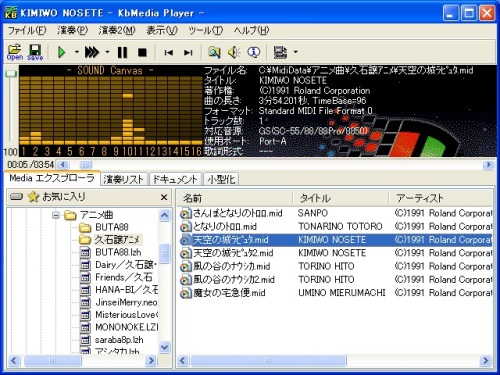Click the Save toolbar icon
This screenshot has height=375, width=500.
[35, 52]
